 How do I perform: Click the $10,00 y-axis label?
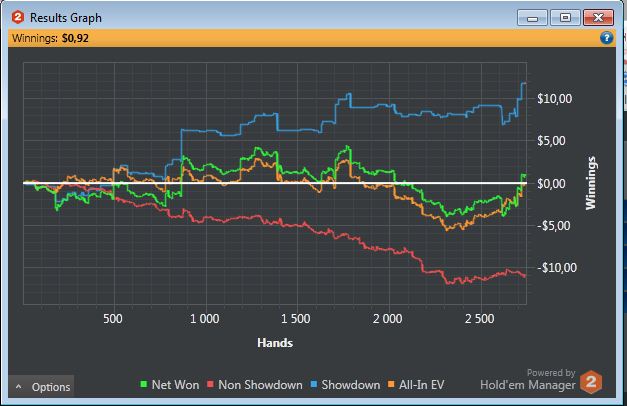(554, 99)
